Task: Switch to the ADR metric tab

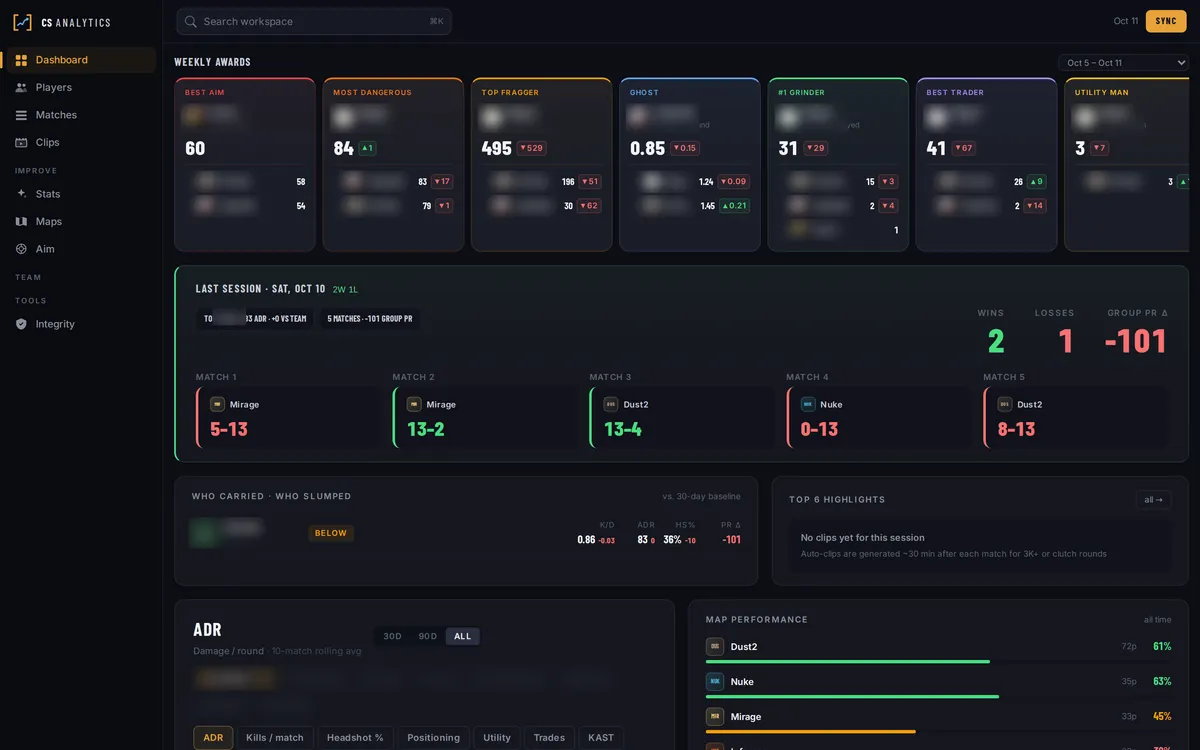Action: pyautogui.click(x=213, y=738)
